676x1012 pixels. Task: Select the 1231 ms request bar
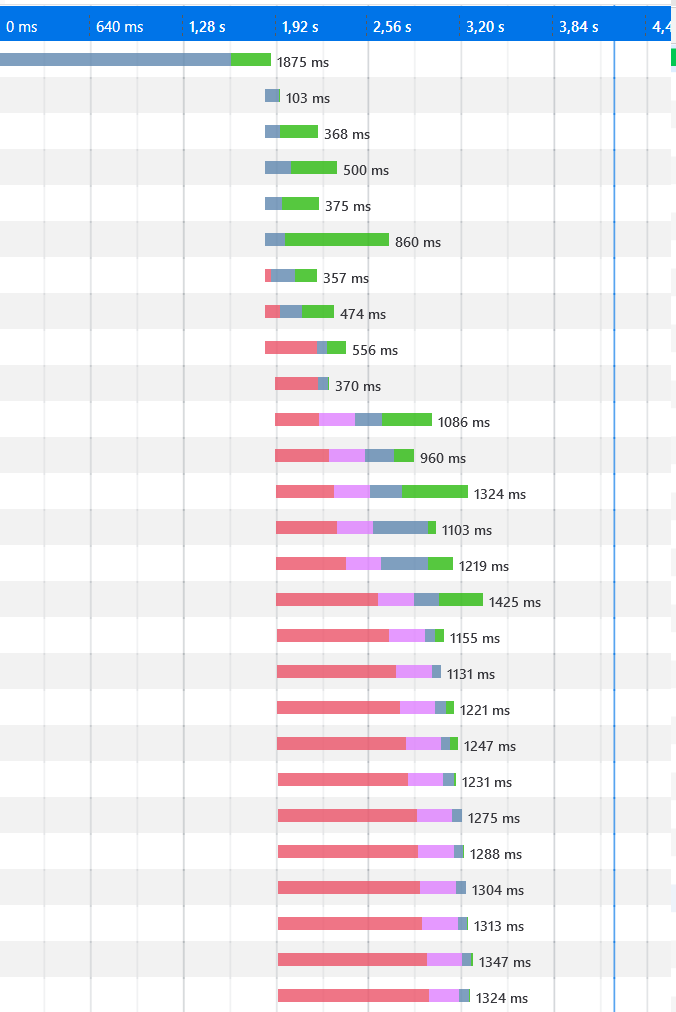pyautogui.click(x=367, y=780)
